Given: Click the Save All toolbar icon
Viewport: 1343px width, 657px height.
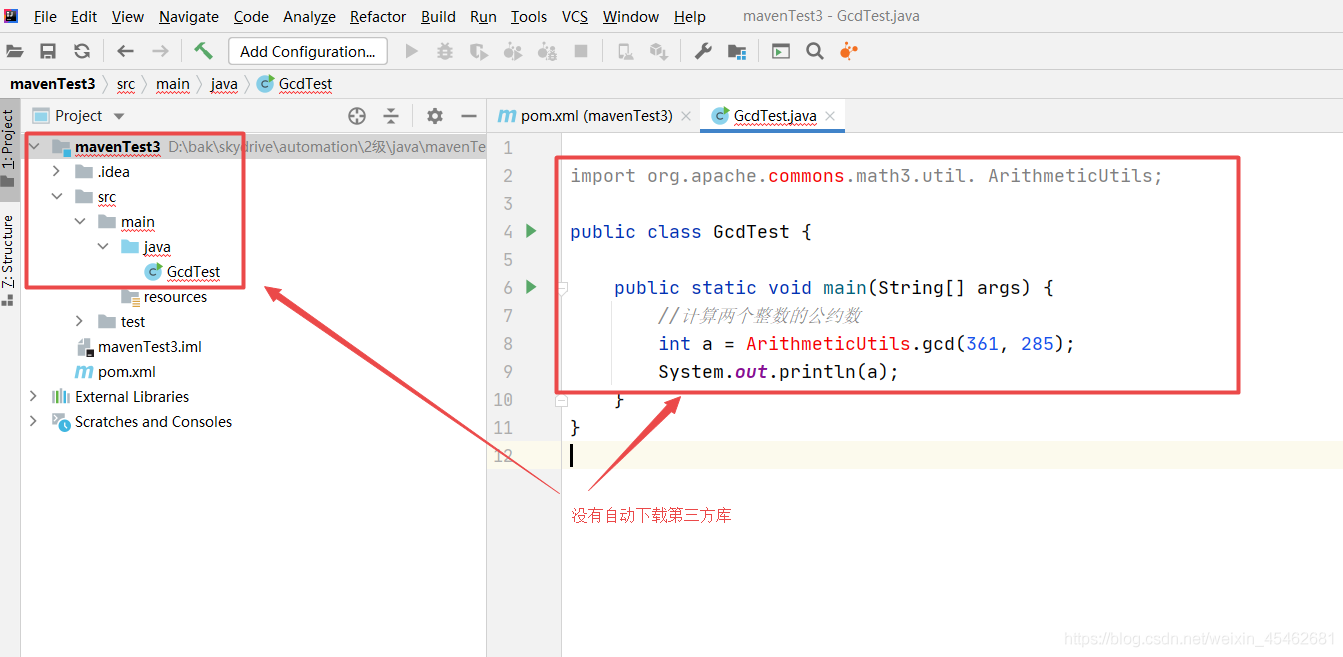Looking at the screenshot, I should (48, 51).
